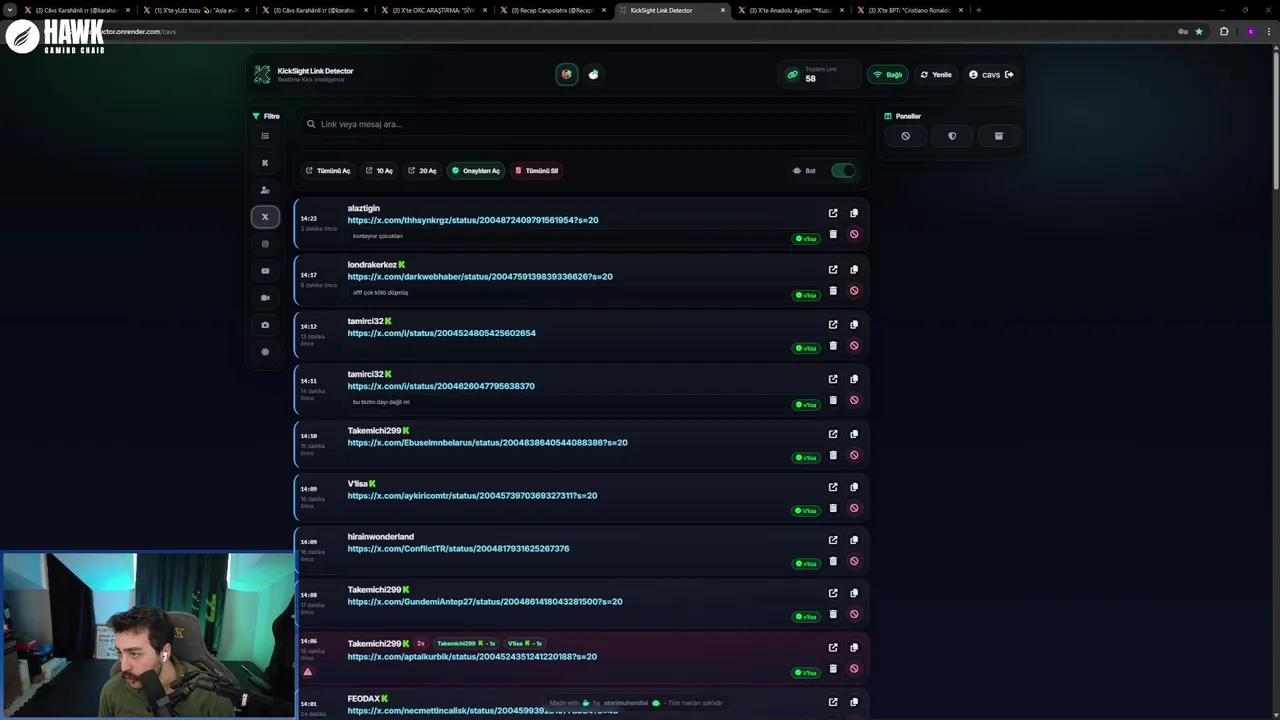1280x720 pixels.
Task: Select the X (Twitter) filter icon
Action: [x=265, y=217]
